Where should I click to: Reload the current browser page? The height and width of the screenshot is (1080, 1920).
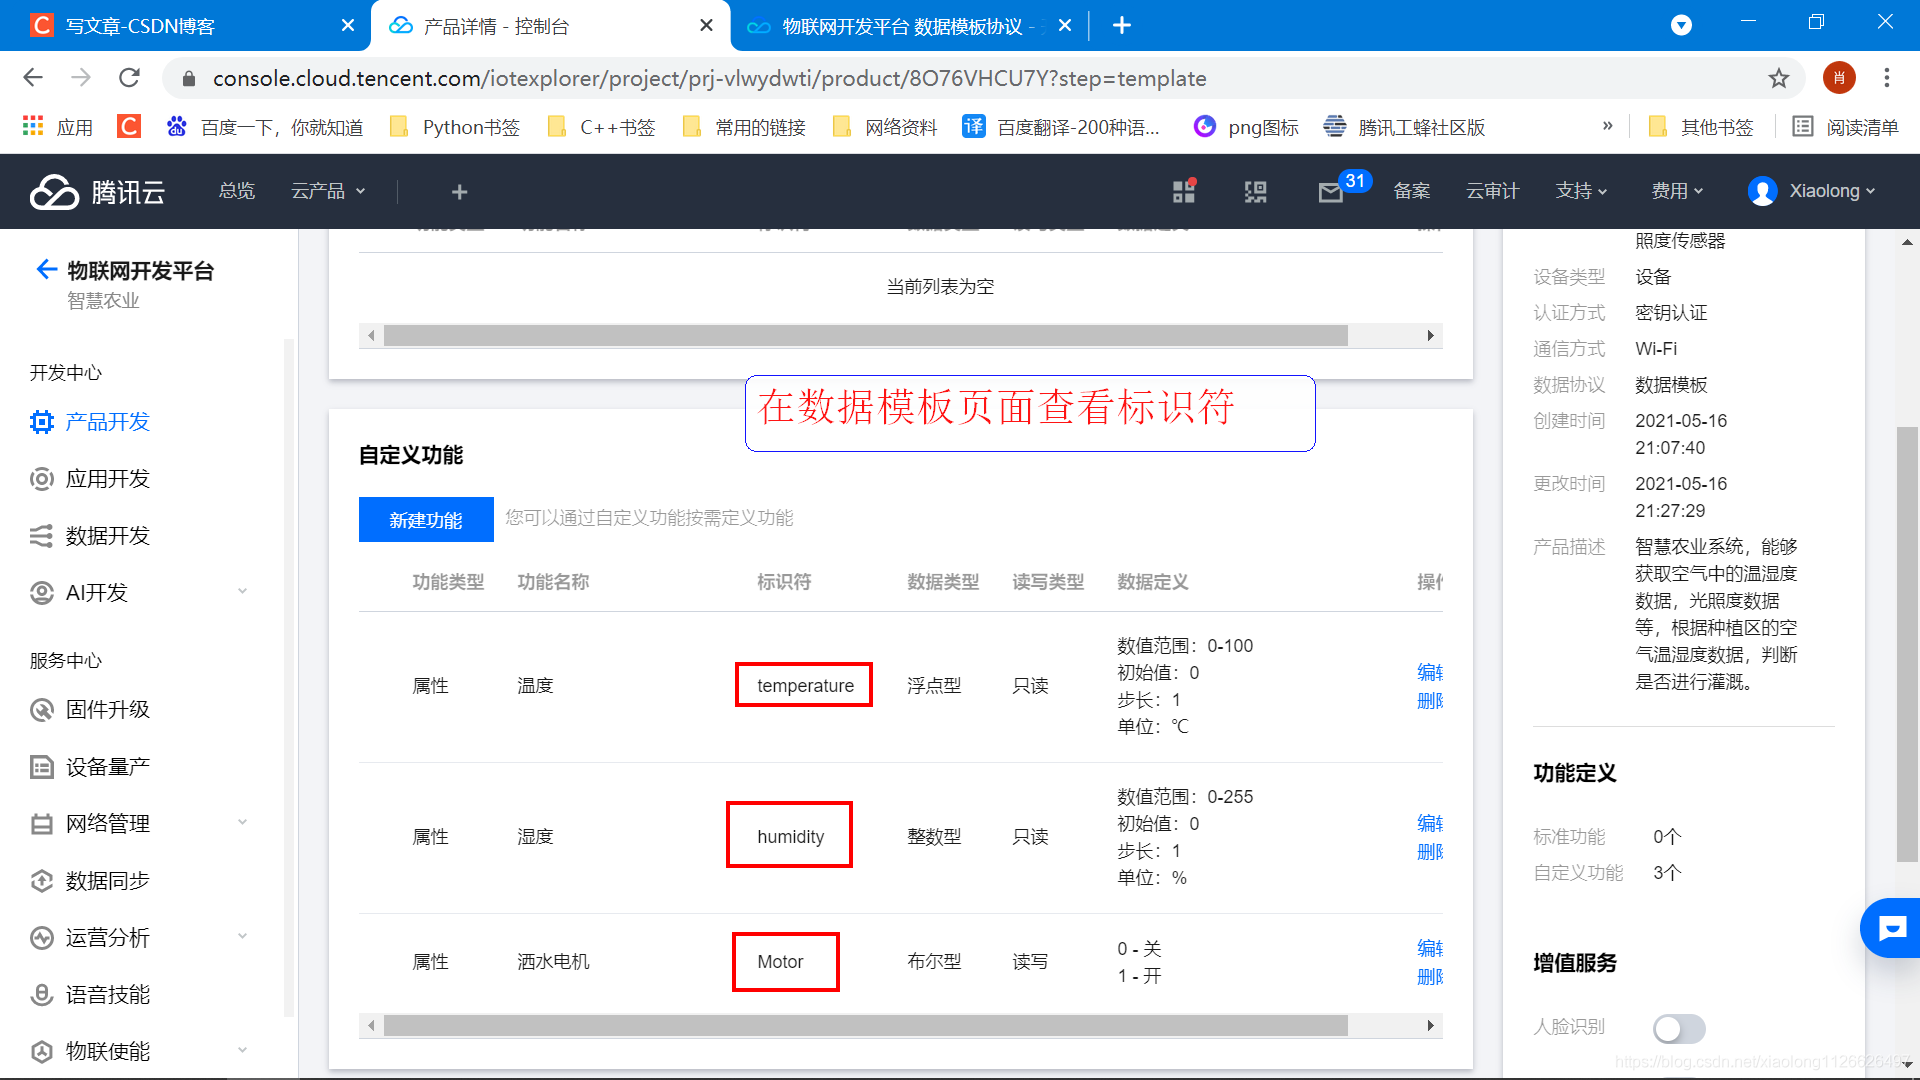click(129, 78)
